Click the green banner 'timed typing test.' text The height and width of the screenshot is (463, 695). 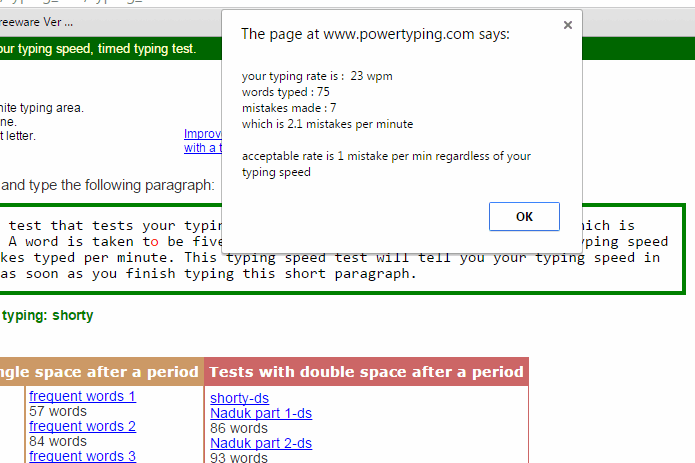click(147, 48)
